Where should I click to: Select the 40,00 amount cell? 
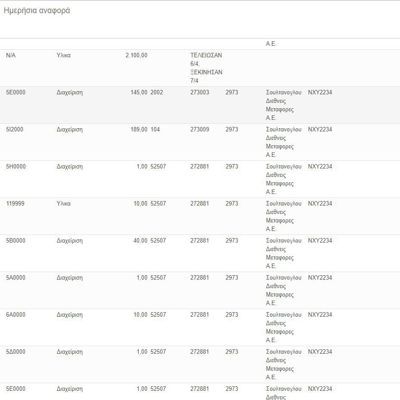click(140, 240)
